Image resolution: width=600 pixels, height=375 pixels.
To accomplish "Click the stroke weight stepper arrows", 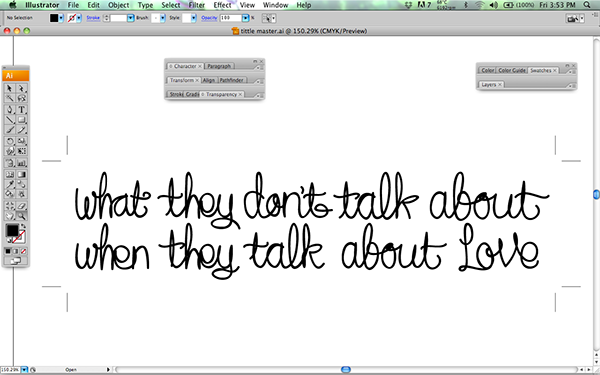I will 107,18.
